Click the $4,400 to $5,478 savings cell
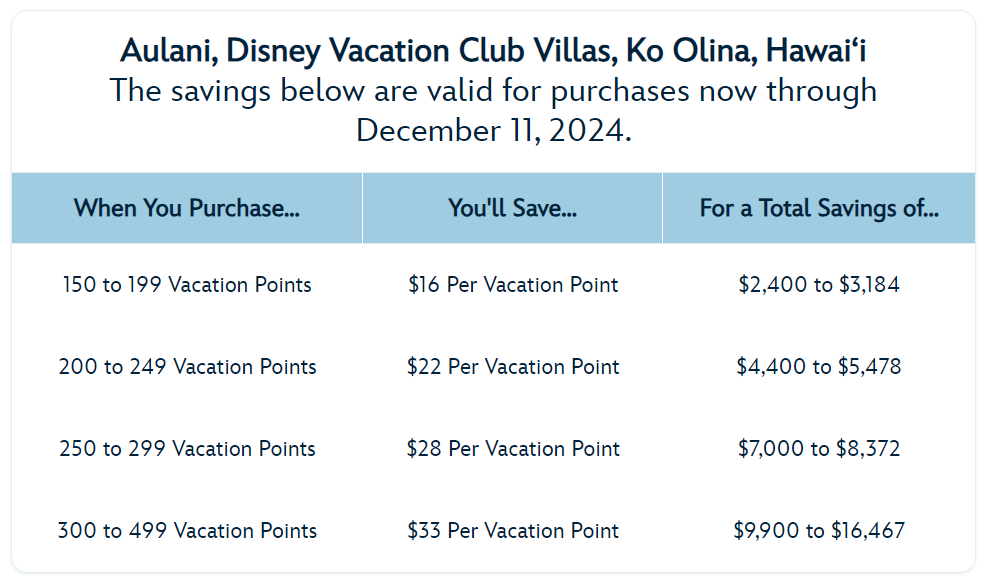 click(x=819, y=367)
